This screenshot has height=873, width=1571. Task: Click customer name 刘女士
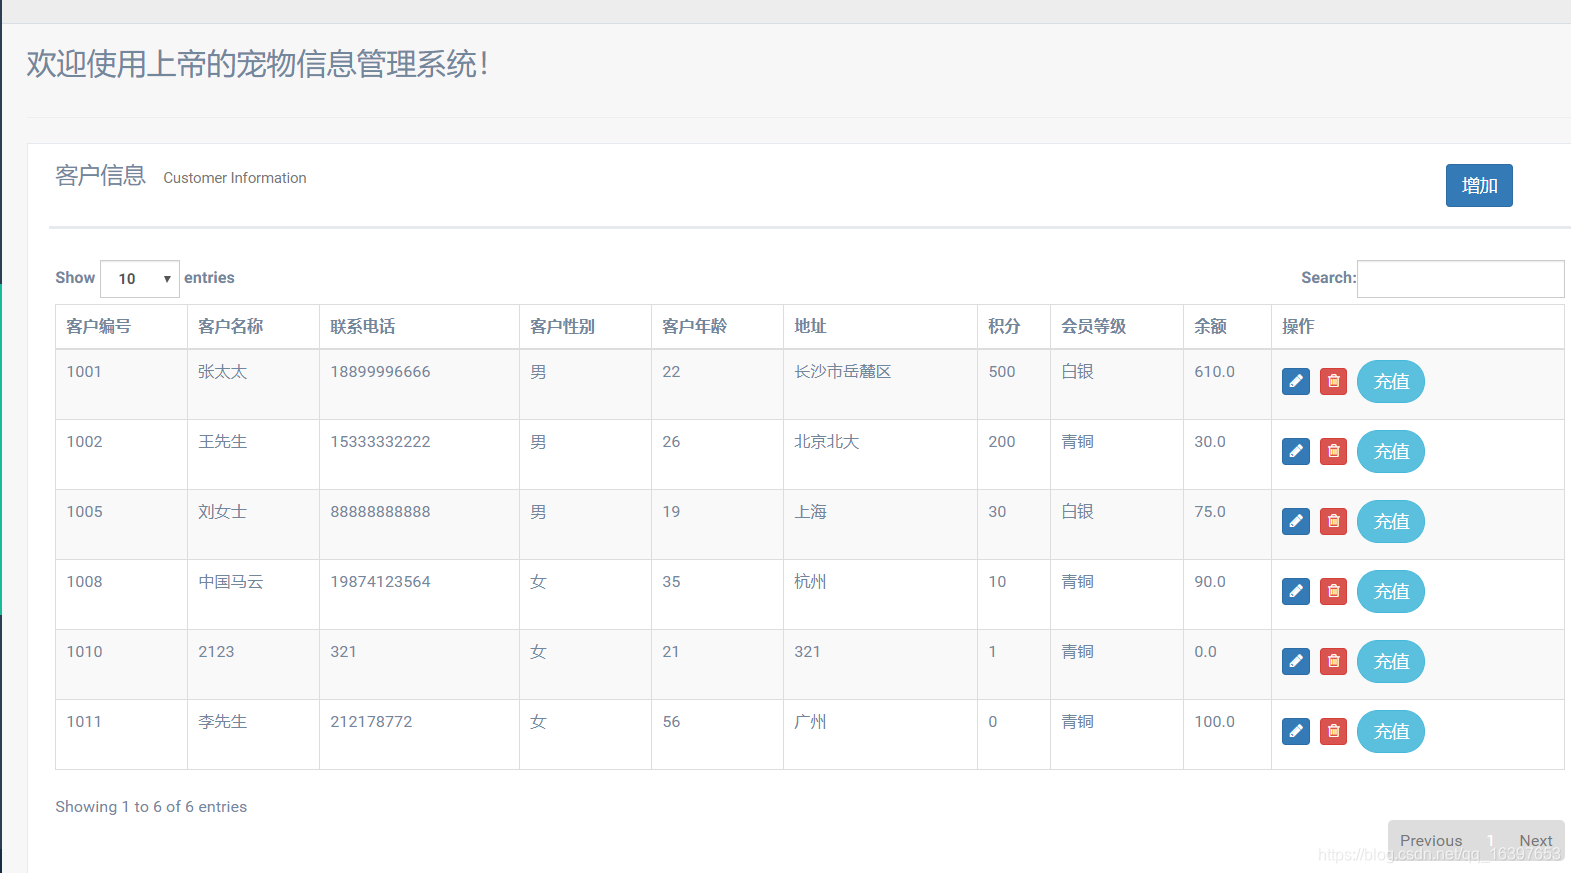click(x=222, y=512)
